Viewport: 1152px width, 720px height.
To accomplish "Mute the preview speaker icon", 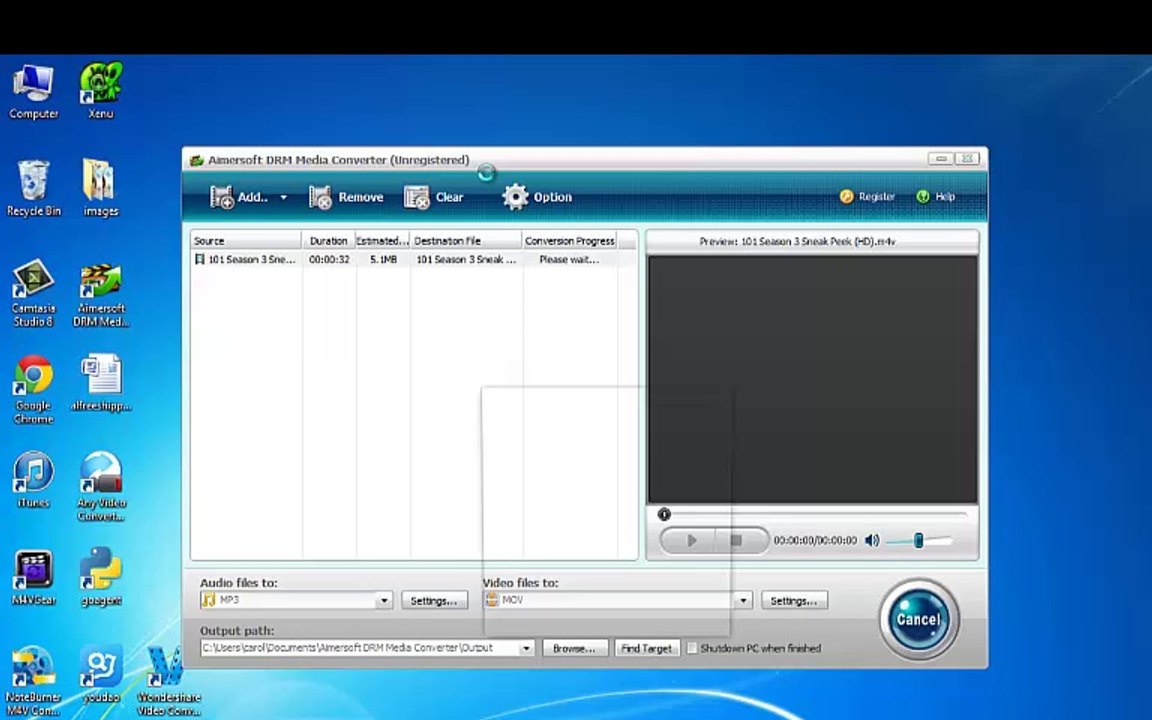I will coord(872,541).
